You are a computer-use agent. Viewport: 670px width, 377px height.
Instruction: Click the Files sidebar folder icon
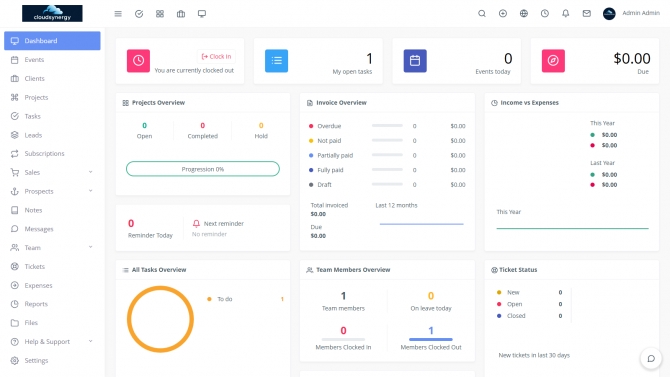click(15, 323)
